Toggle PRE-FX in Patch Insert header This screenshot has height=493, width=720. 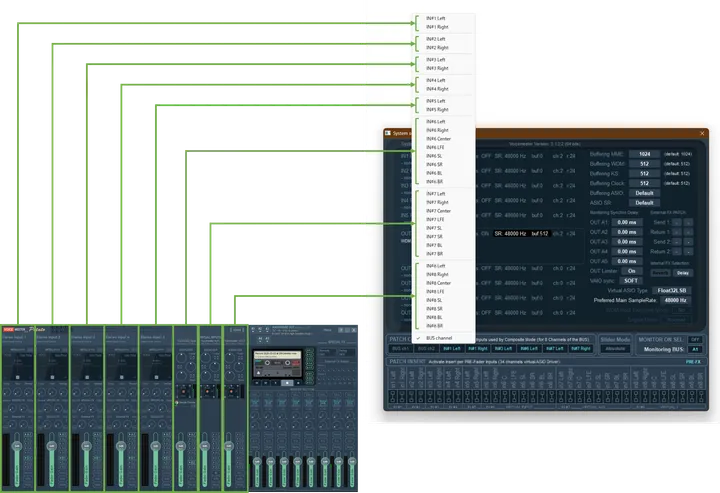click(x=693, y=362)
